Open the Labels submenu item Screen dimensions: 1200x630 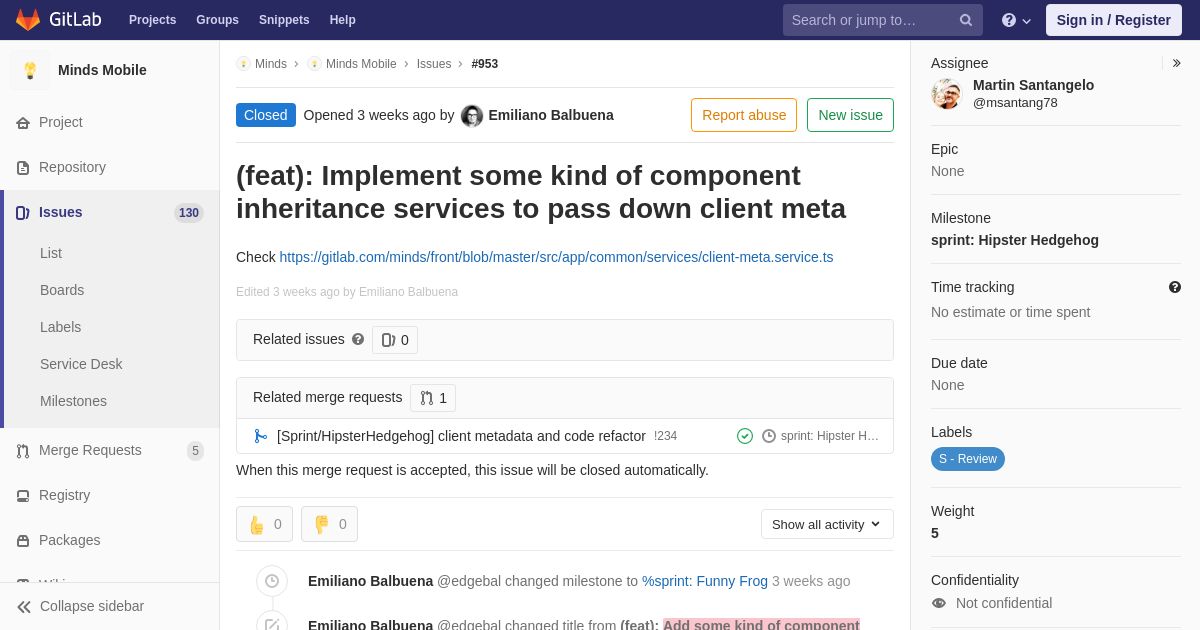point(60,328)
